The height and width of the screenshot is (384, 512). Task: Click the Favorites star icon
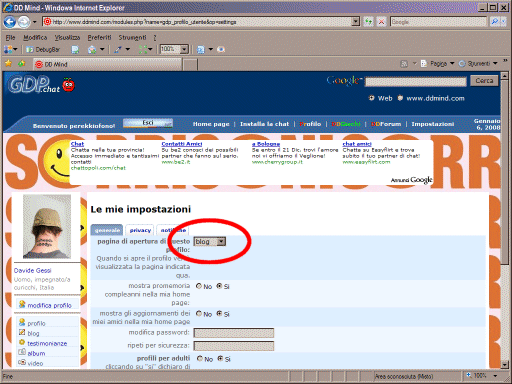click(8, 63)
